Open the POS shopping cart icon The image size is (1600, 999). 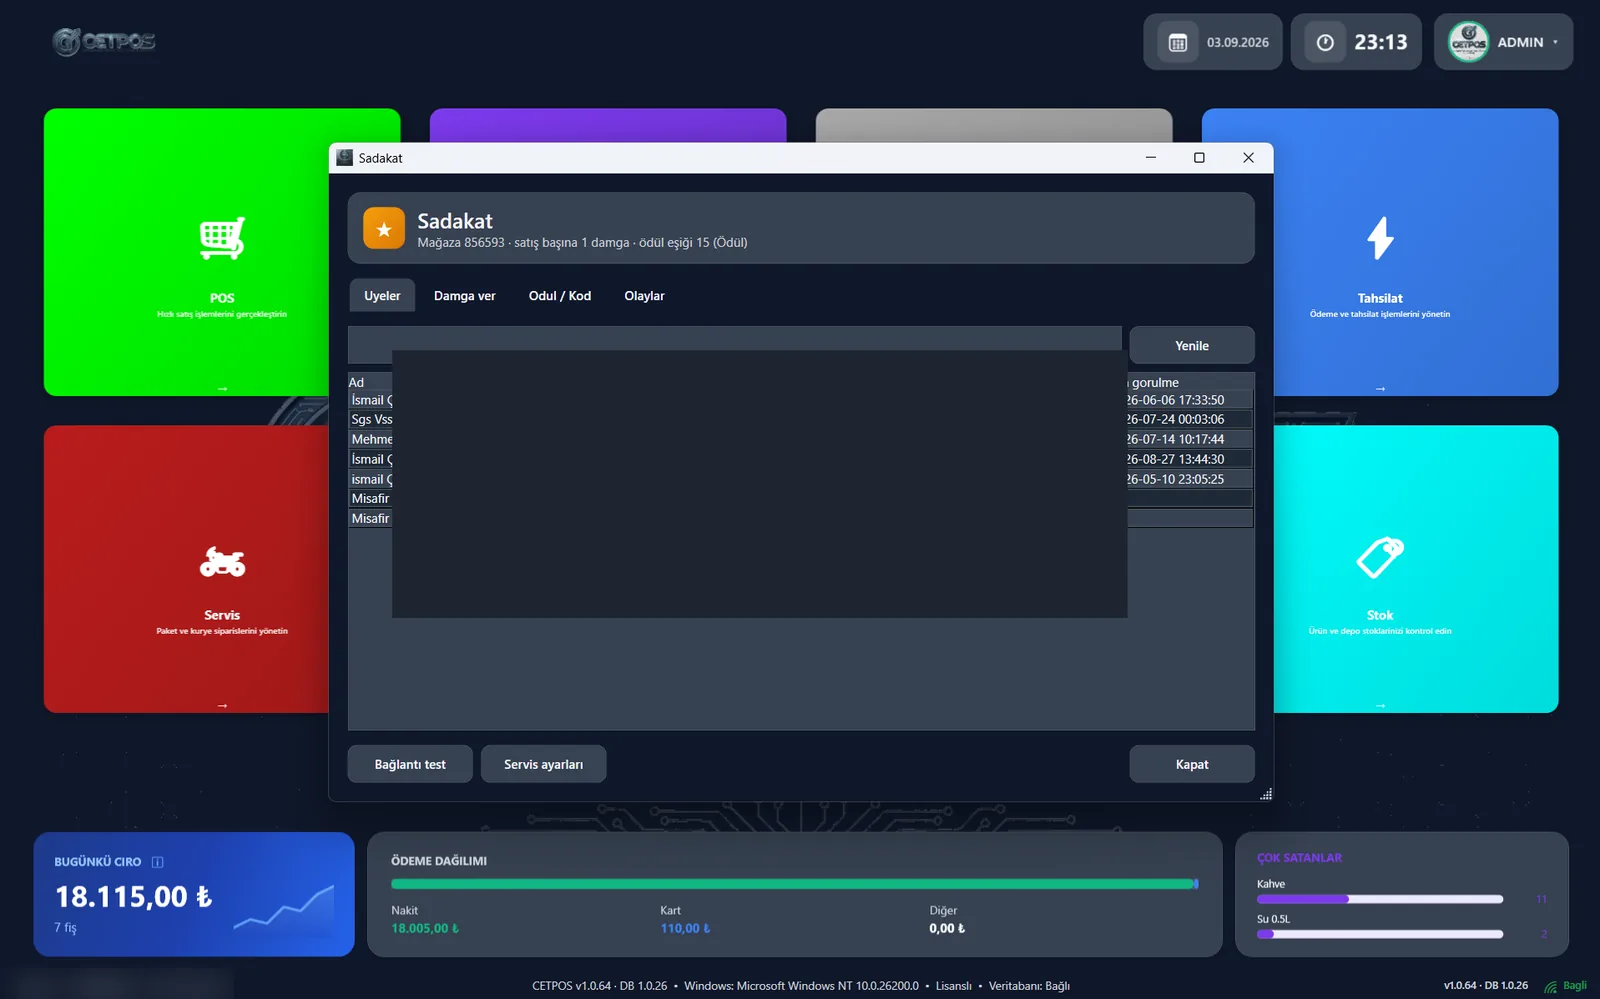tap(222, 238)
